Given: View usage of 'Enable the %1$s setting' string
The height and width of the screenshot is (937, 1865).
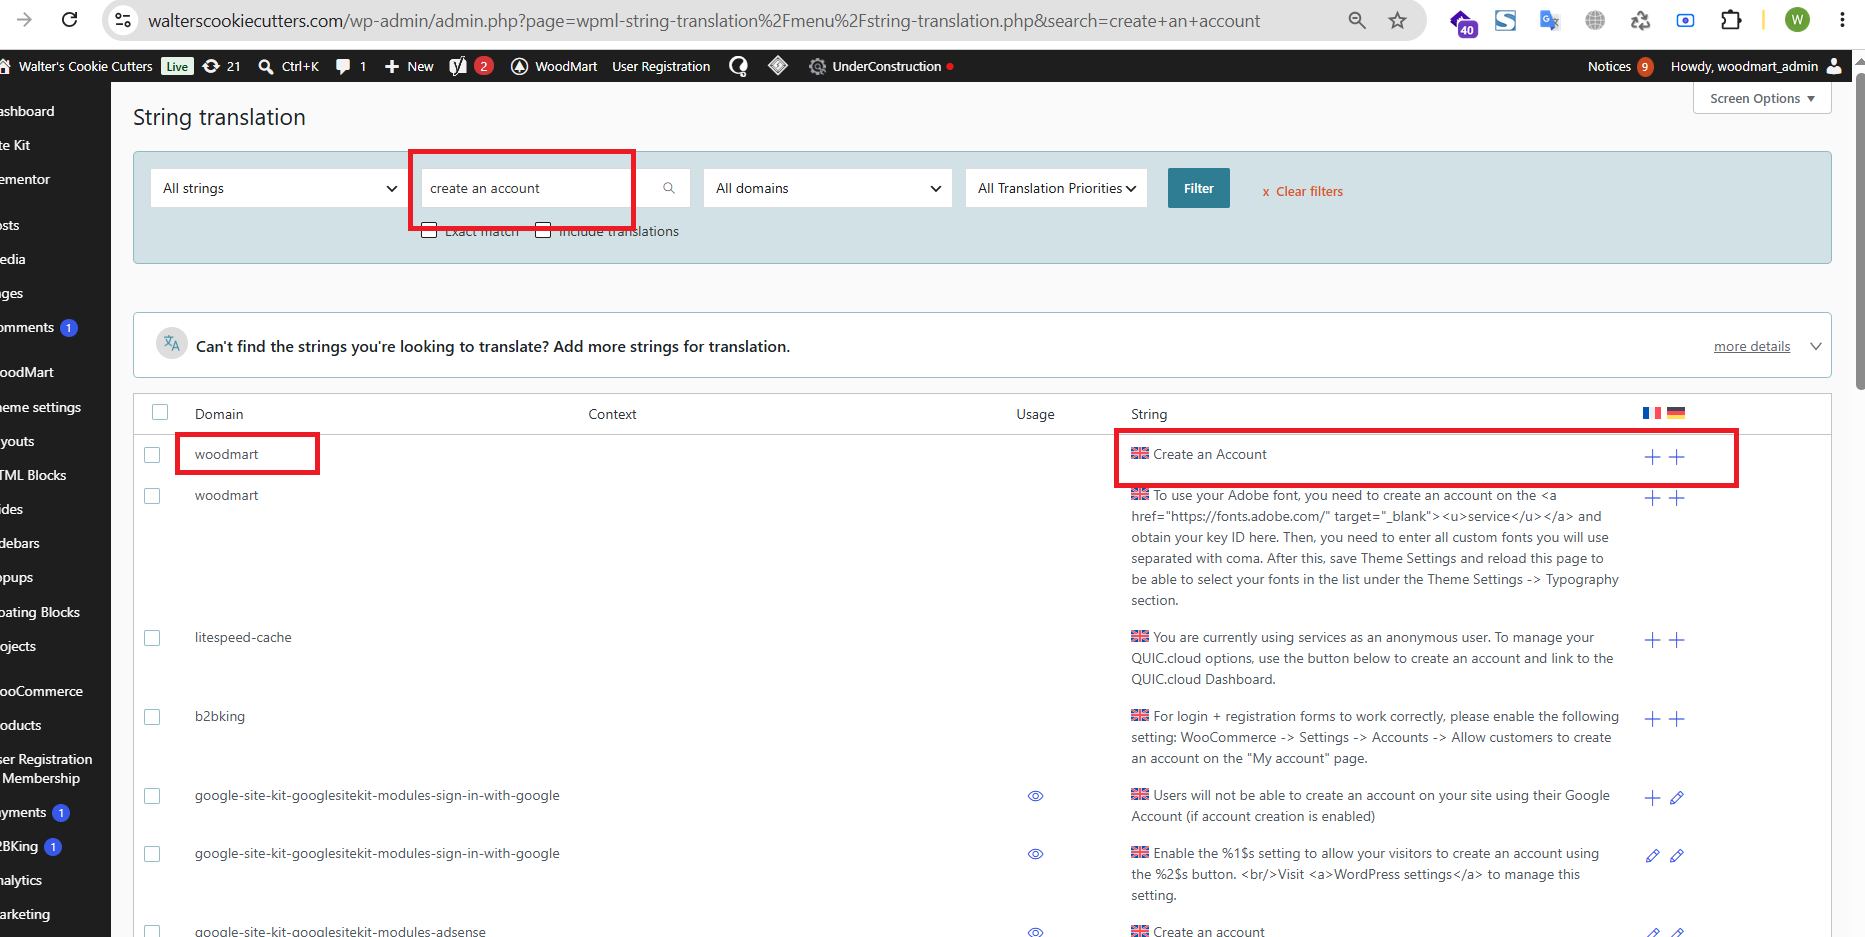Looking at the screenshot, I should 1035,854.
